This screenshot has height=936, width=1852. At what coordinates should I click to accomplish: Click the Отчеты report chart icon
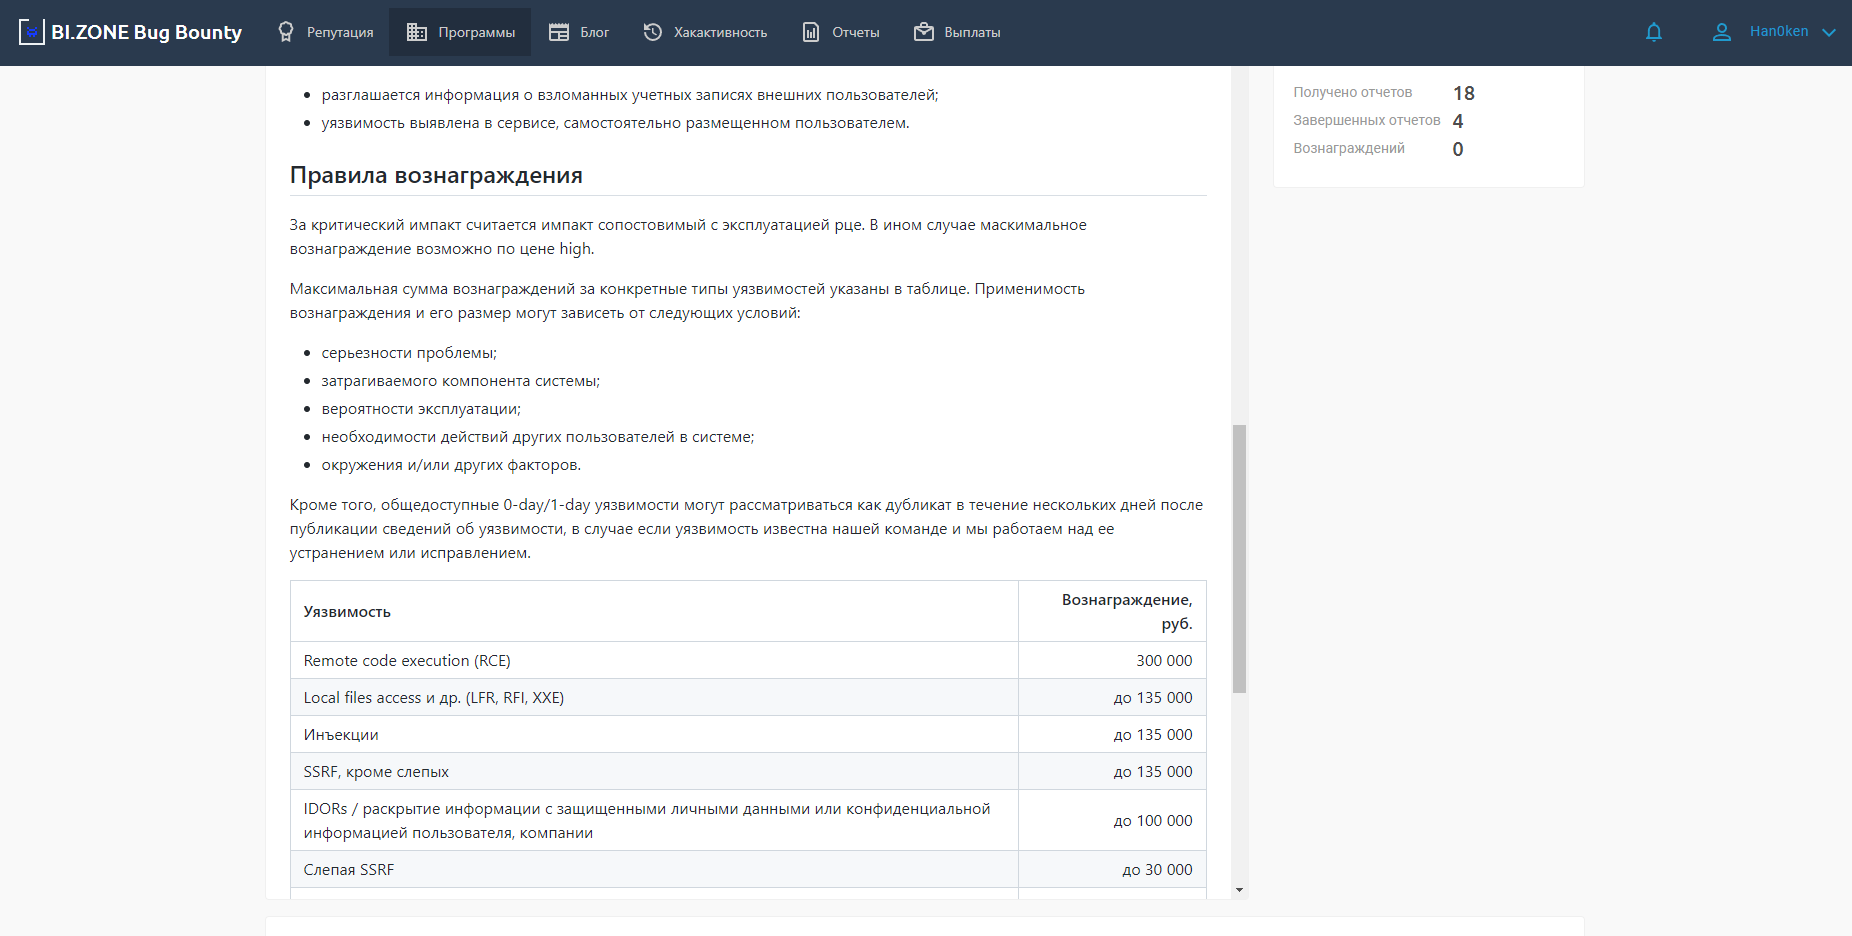(811, 32)
